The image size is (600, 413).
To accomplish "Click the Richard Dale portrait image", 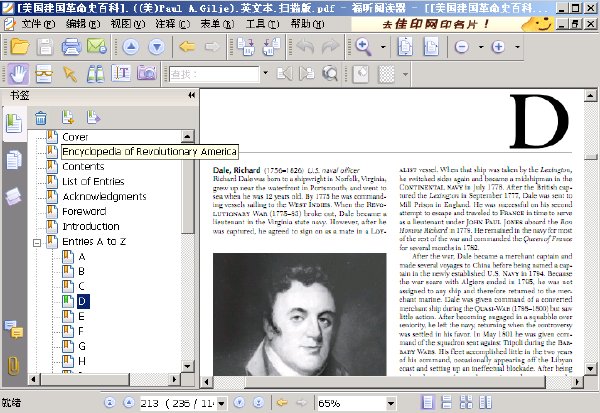I will (x=300, y=314).
